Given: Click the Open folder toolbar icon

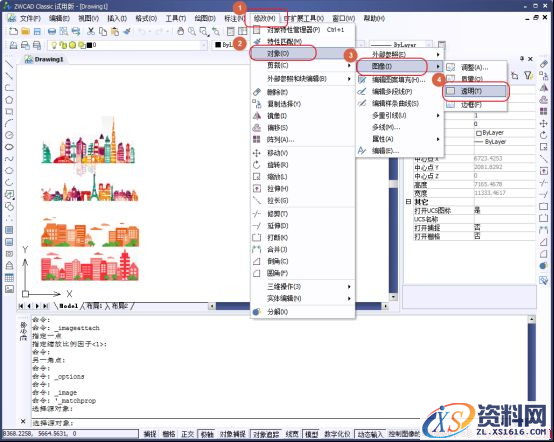Looking at the screenshot, I should (x=25, y=31).
